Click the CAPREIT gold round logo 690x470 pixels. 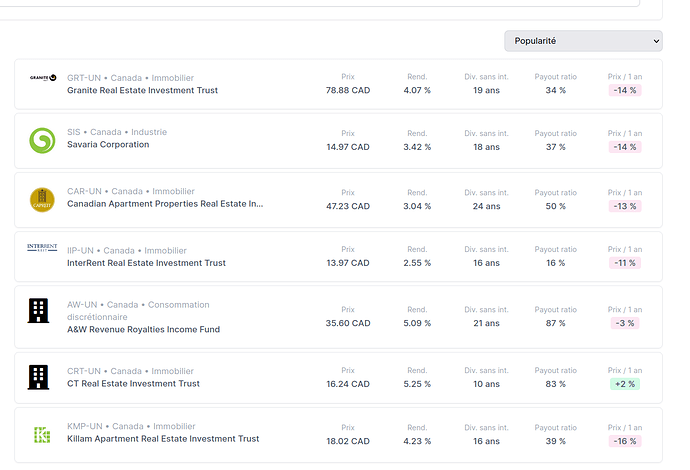coord(42,200)
